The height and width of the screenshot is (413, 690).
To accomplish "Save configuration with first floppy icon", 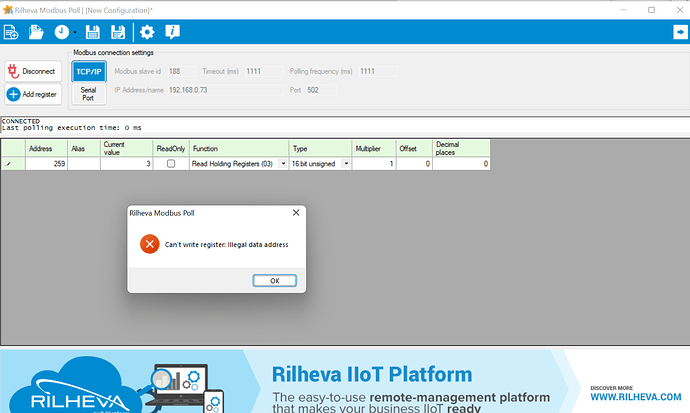I will (x=92, y=32).
